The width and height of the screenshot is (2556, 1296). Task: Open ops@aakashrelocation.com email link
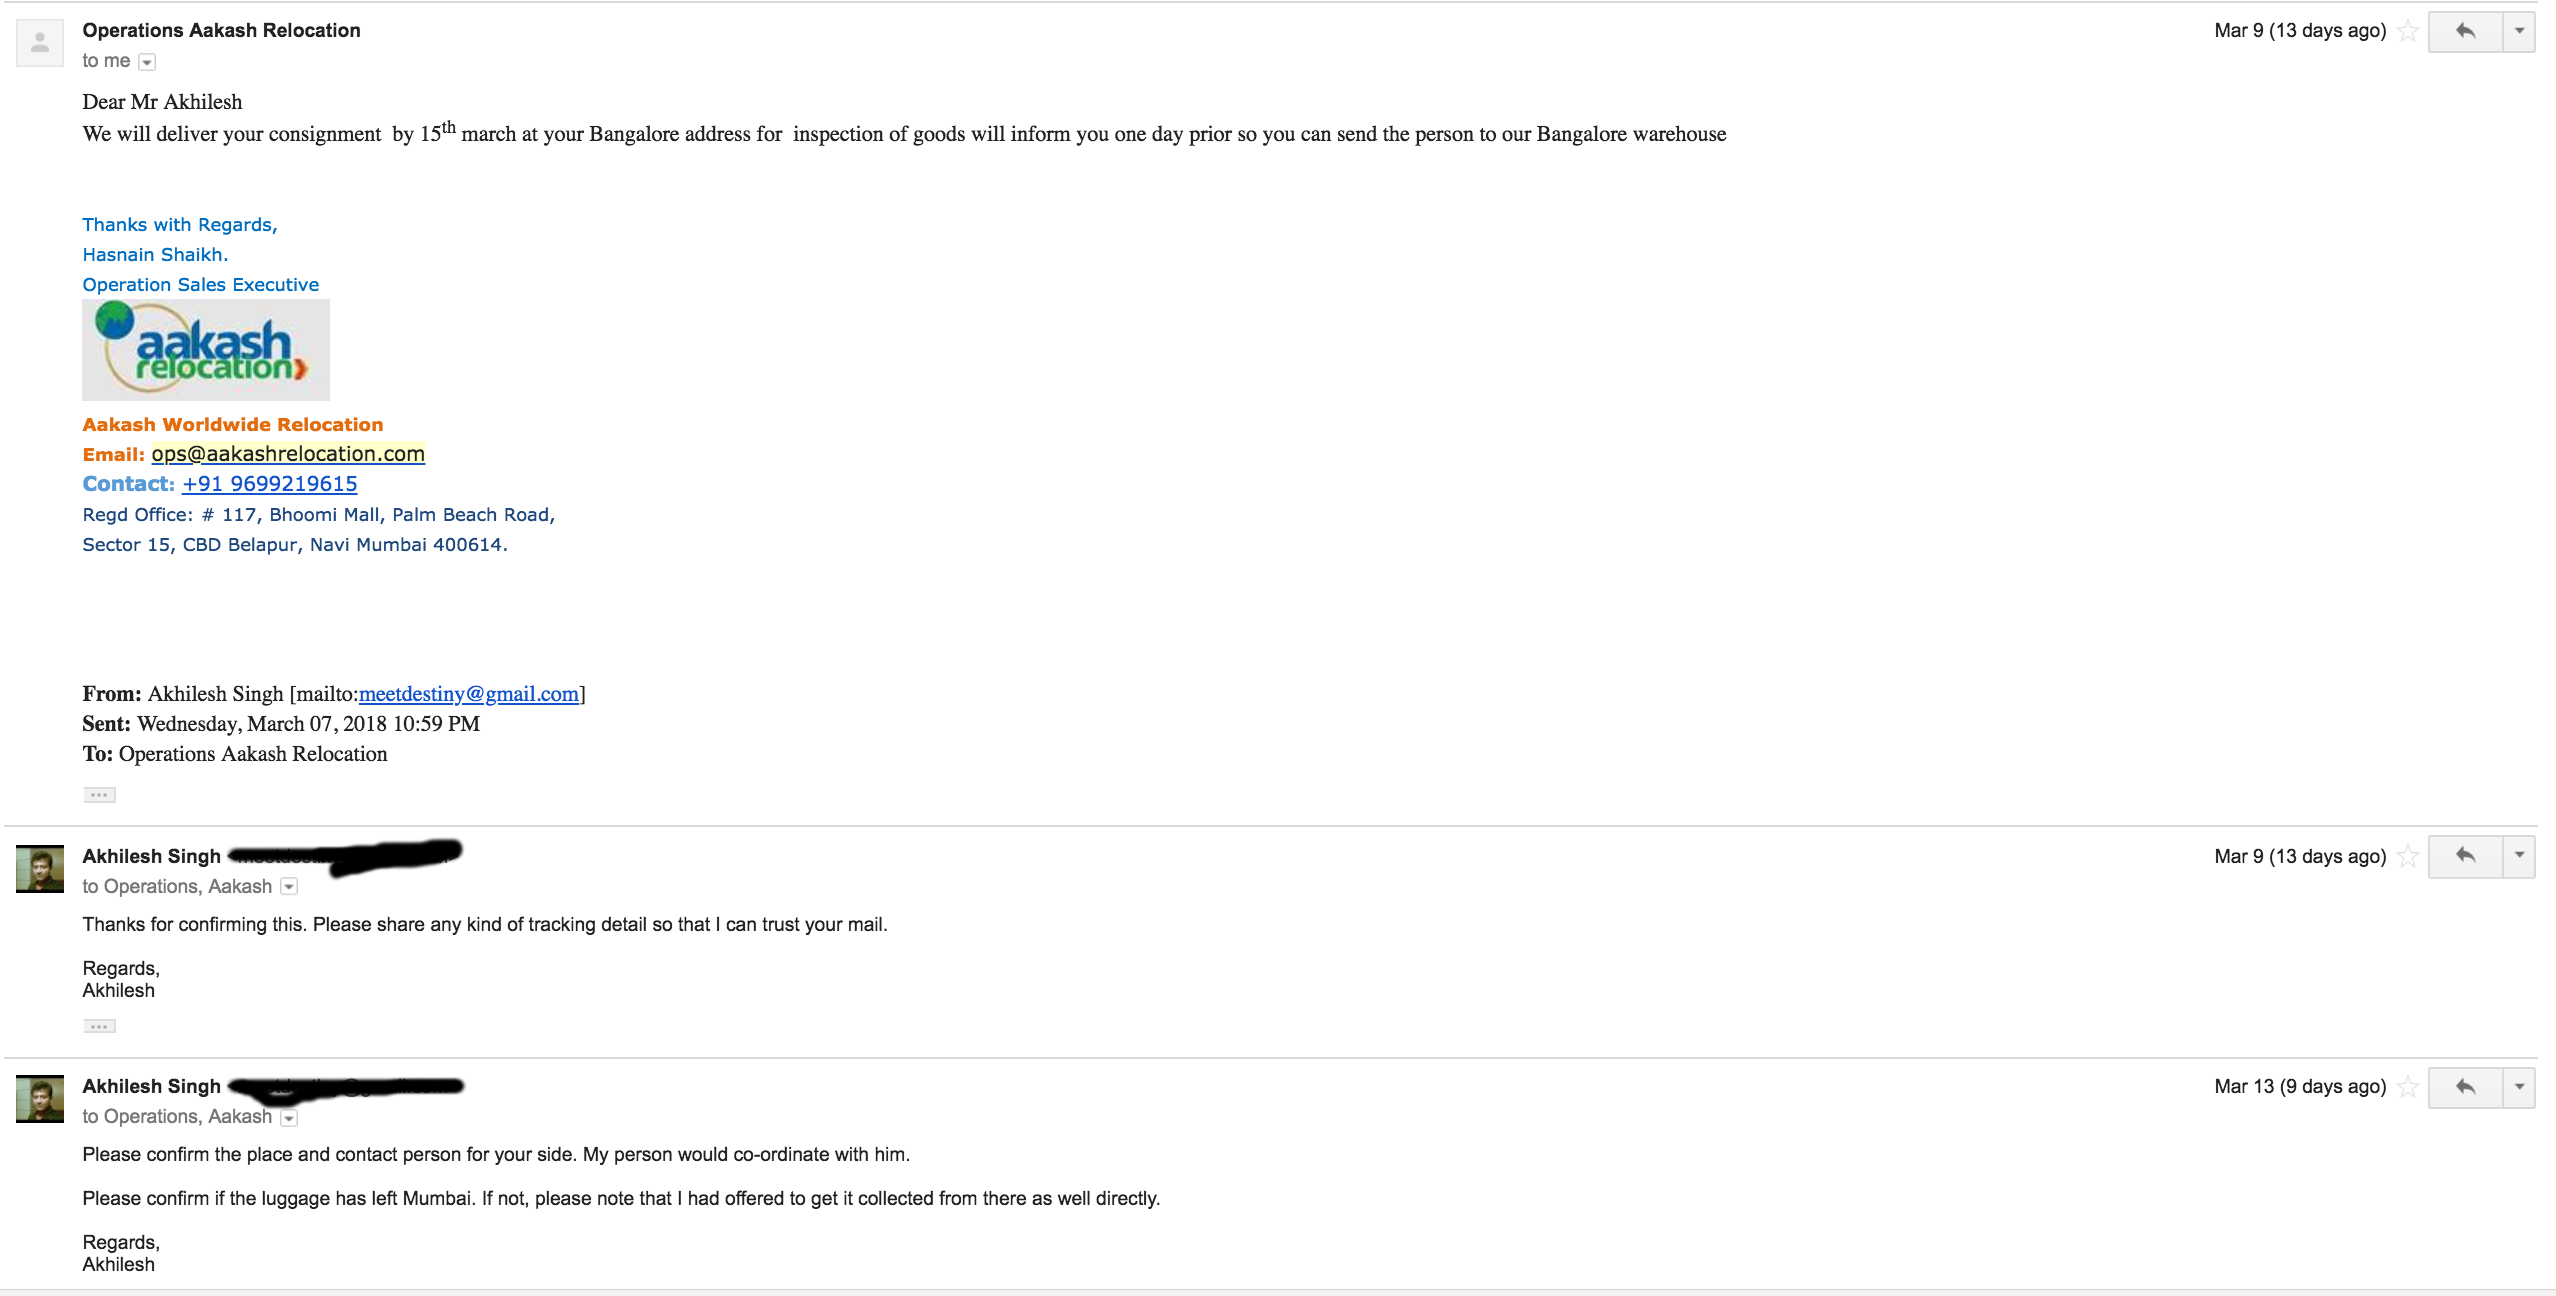click(x=288, y=454)
